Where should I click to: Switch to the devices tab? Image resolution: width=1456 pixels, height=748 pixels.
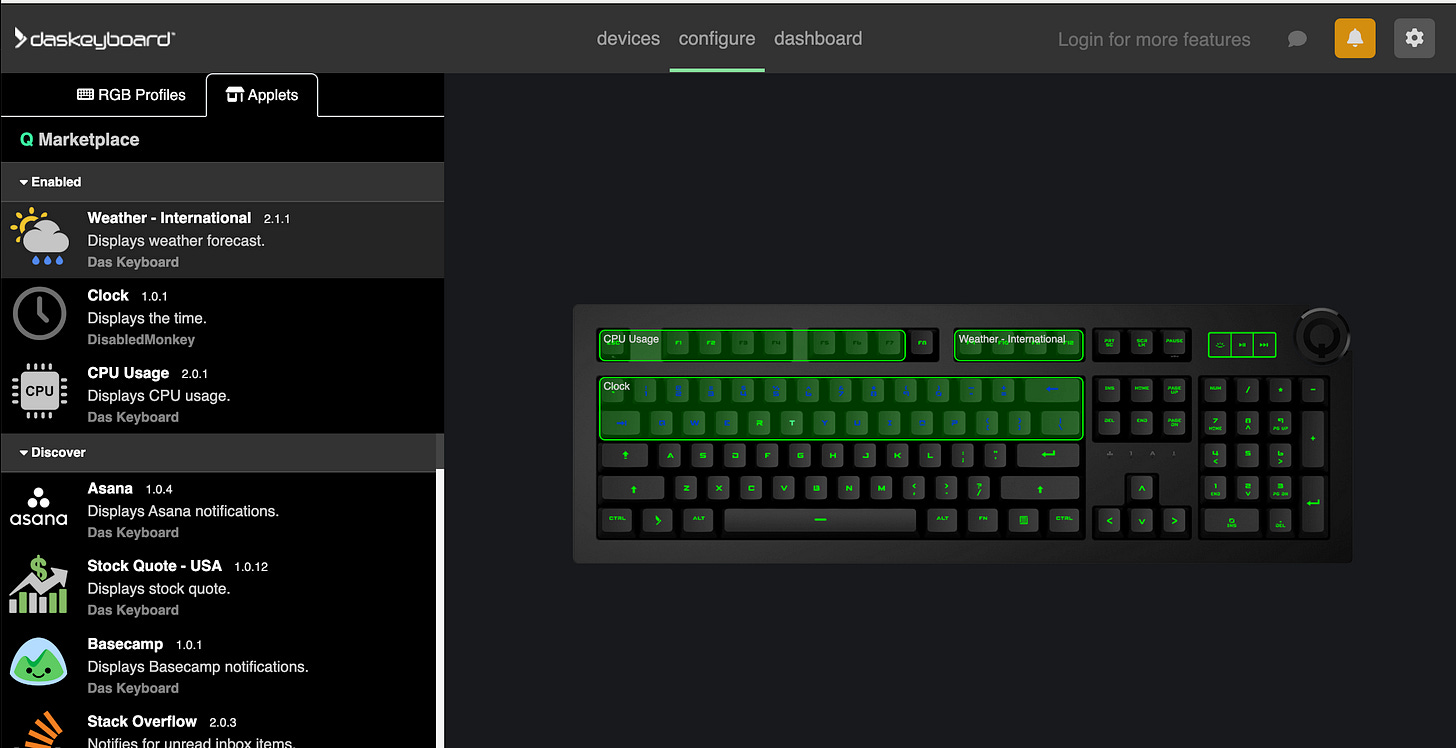(x=628, y=38)
